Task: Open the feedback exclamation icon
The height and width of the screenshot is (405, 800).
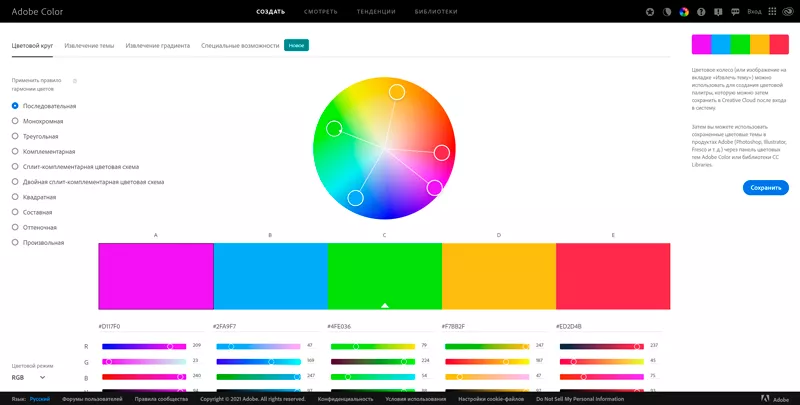Action: [718, 12]
